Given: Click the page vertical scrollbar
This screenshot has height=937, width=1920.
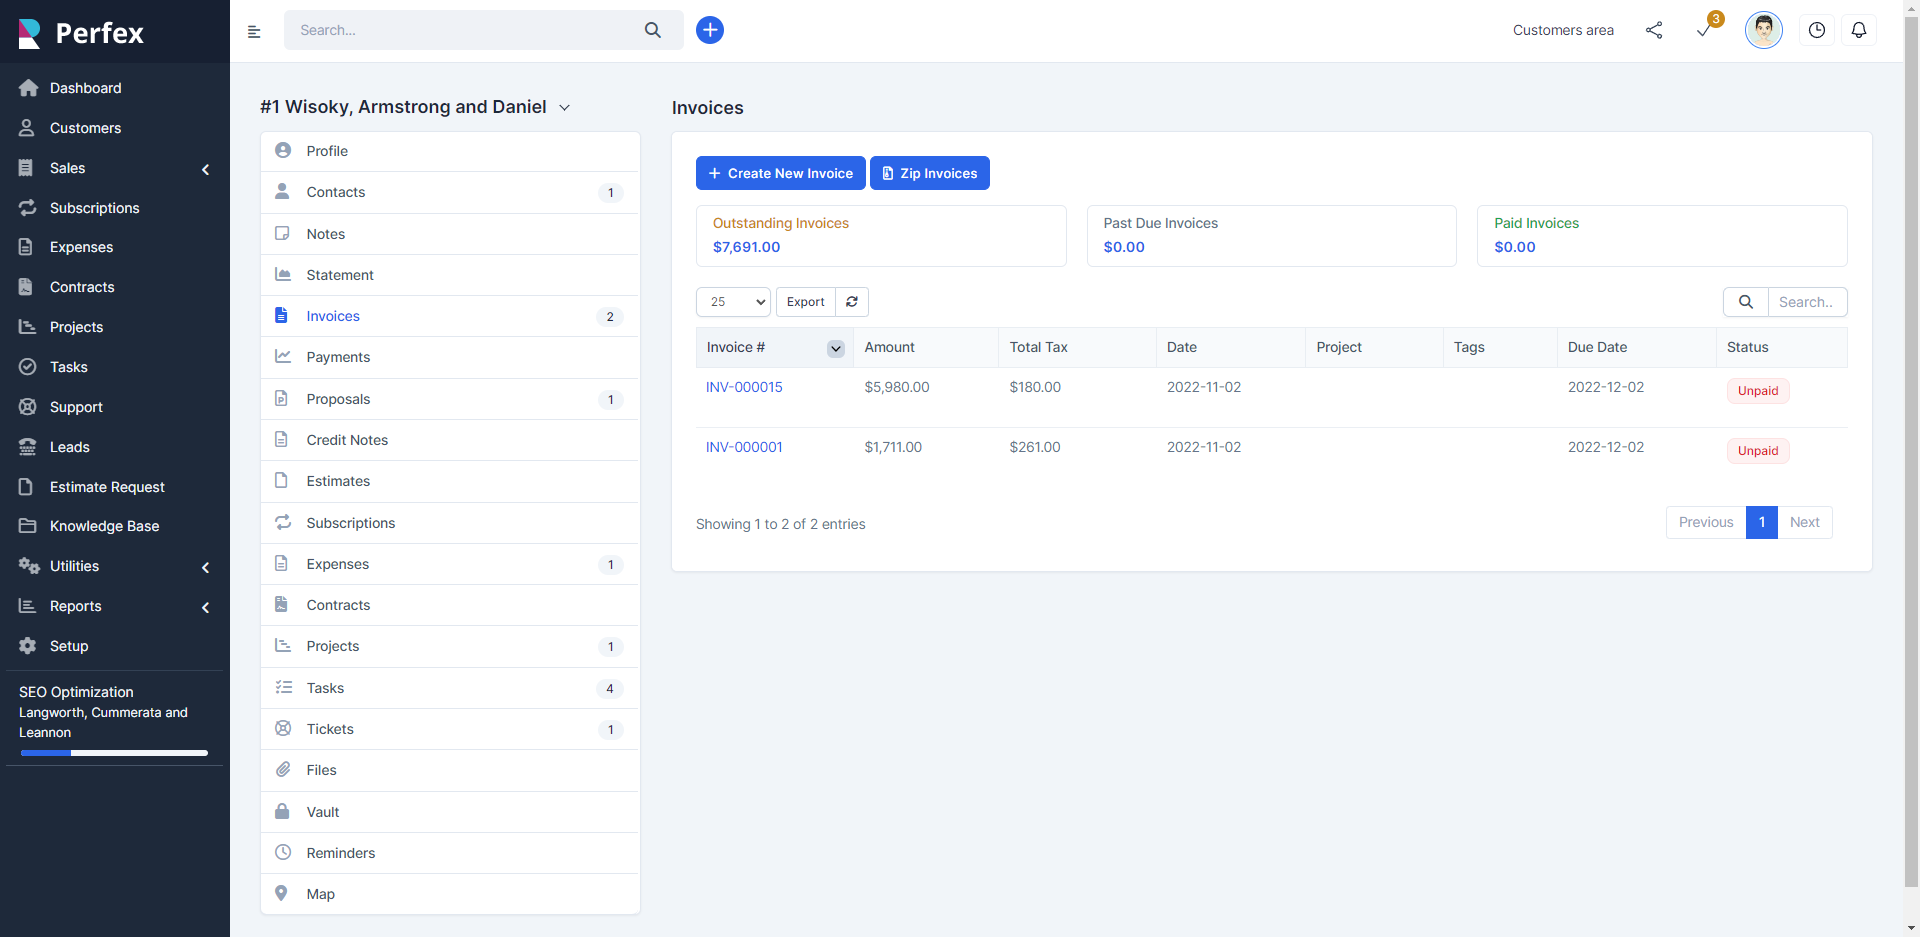Looking at the screenshot, I should tap(1911, 450).
